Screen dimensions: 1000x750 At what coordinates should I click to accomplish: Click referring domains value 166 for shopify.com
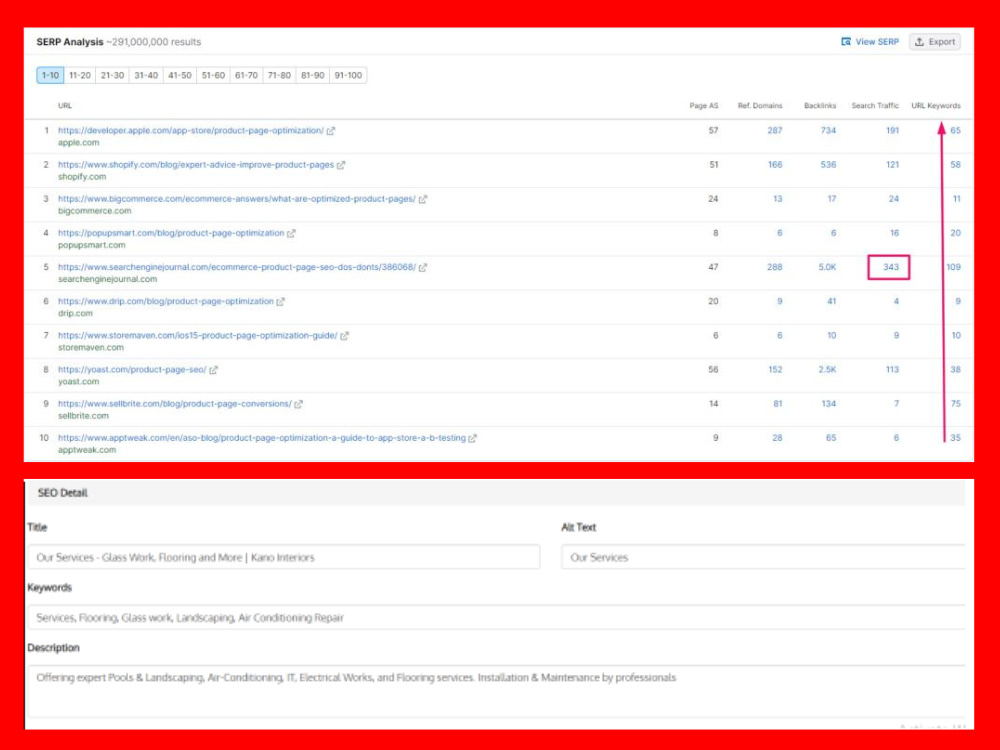774,165
